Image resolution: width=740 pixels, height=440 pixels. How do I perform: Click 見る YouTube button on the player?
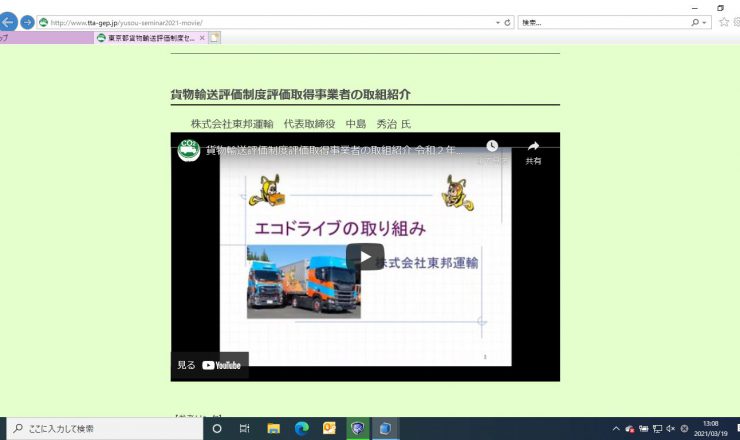[210, 365]
